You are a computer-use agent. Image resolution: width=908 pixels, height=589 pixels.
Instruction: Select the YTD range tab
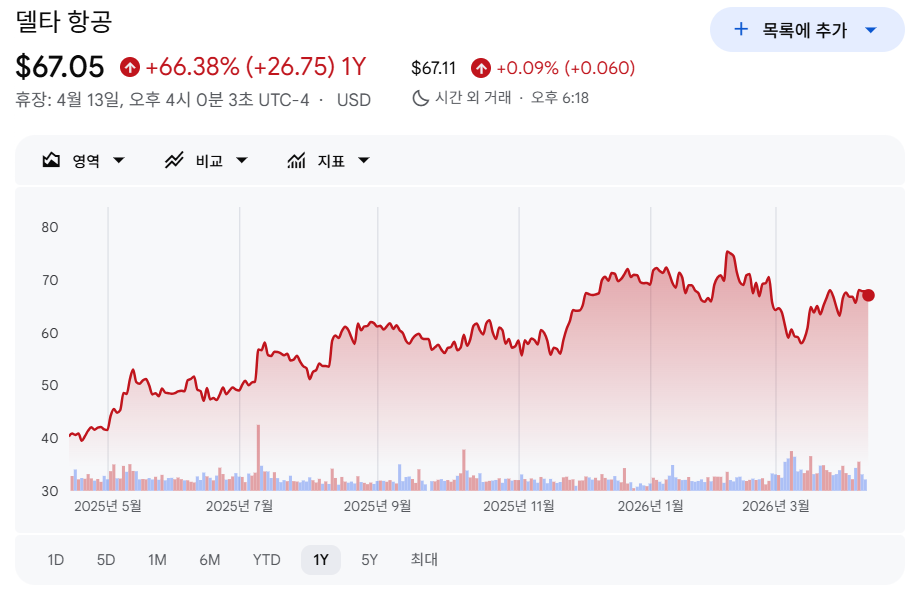tap(265, 560)
